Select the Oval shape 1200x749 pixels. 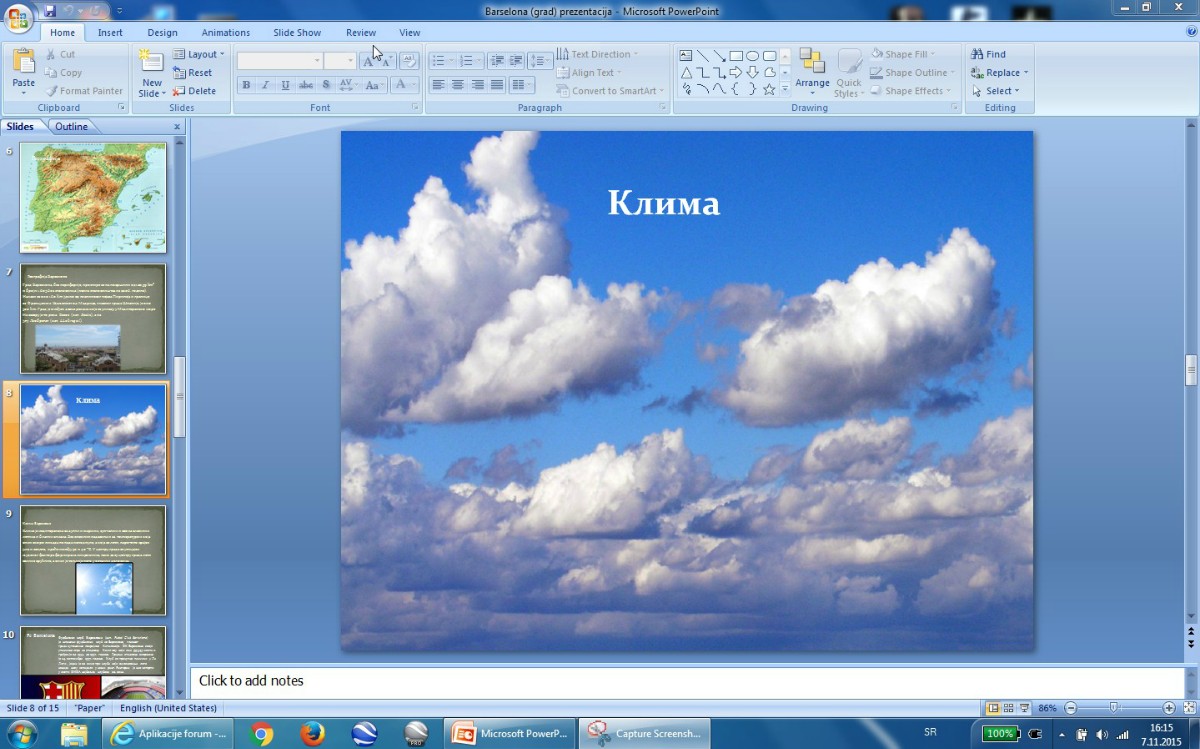[x=753, y=56]
